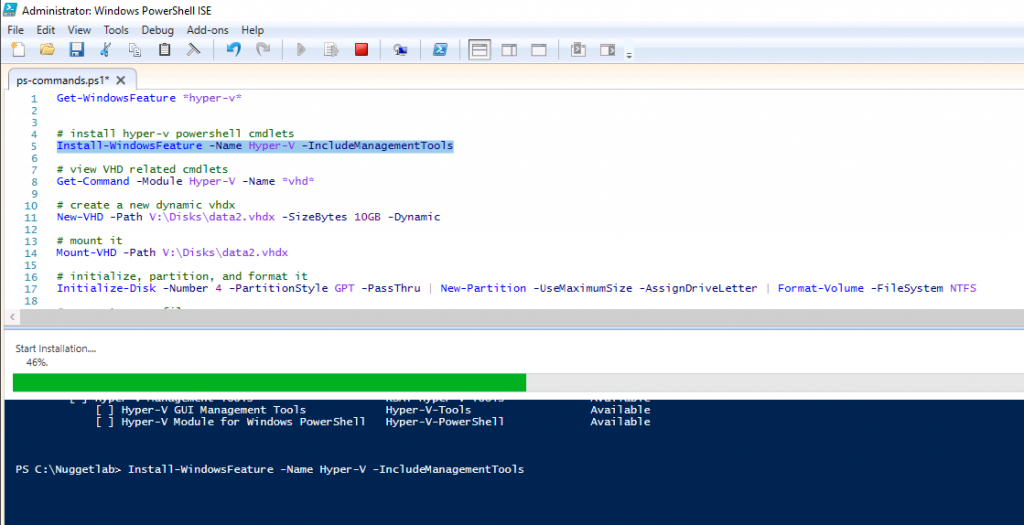Click Mount-VHD on line 14

click(x=86, y=252)
